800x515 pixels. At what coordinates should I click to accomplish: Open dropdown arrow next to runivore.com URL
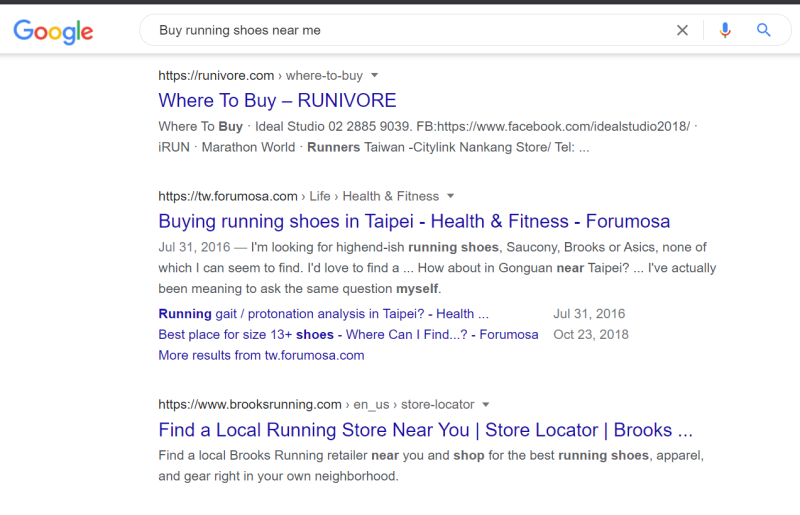coord(374,75)
